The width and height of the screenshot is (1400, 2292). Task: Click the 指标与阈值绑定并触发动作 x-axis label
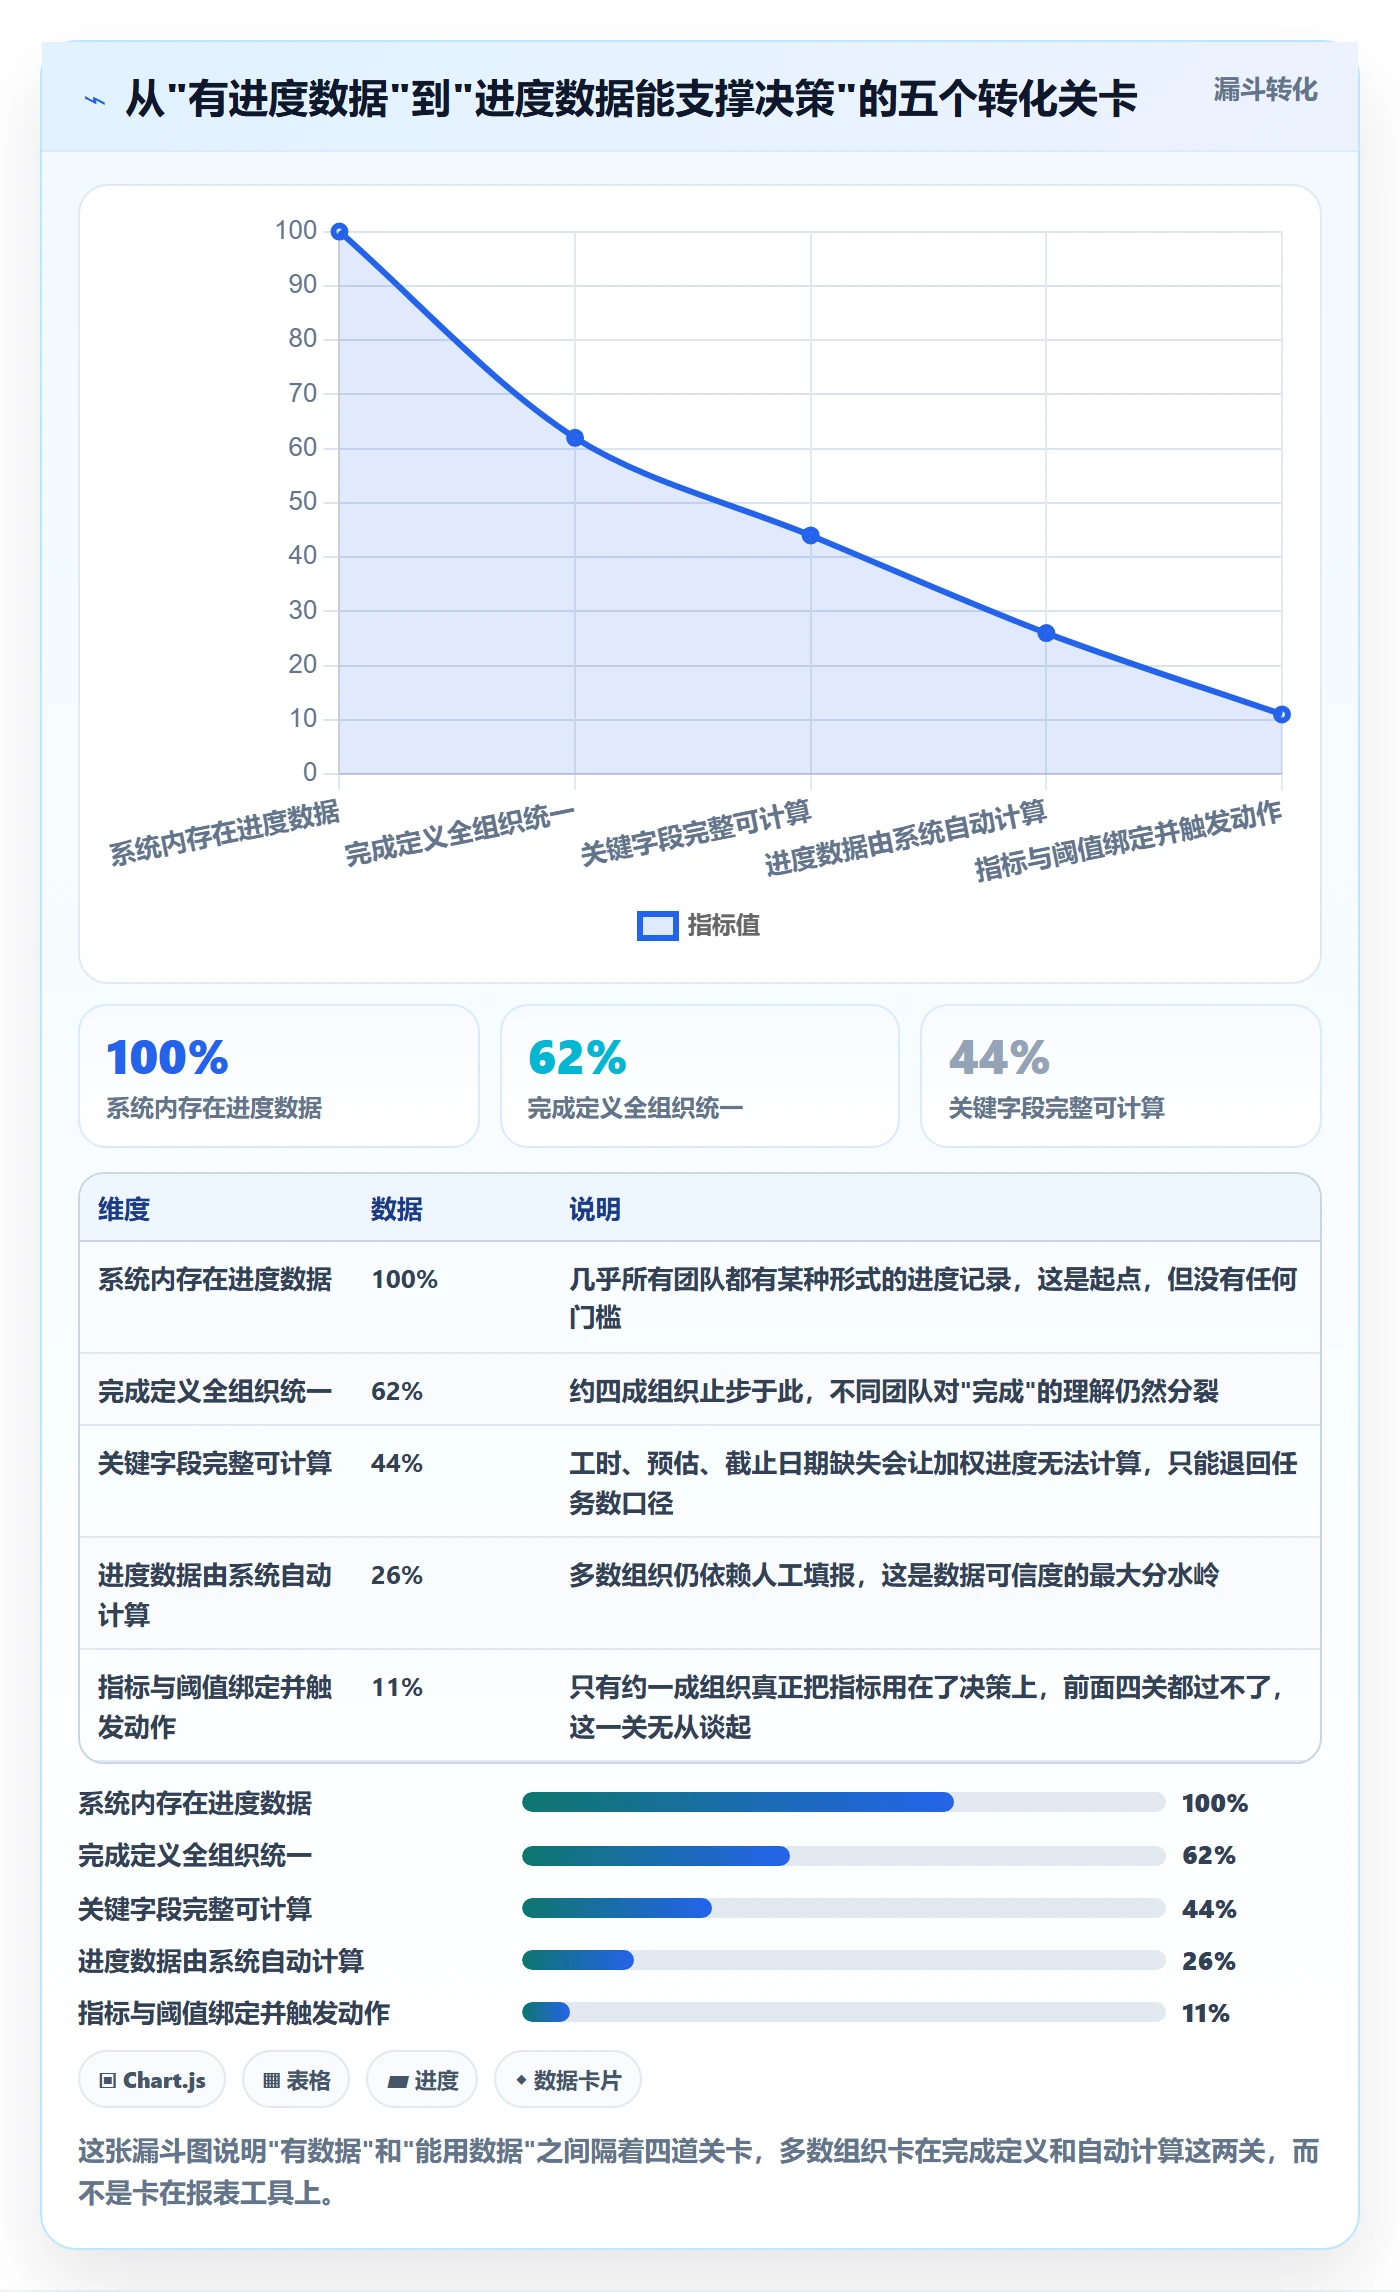[1128, 841]
